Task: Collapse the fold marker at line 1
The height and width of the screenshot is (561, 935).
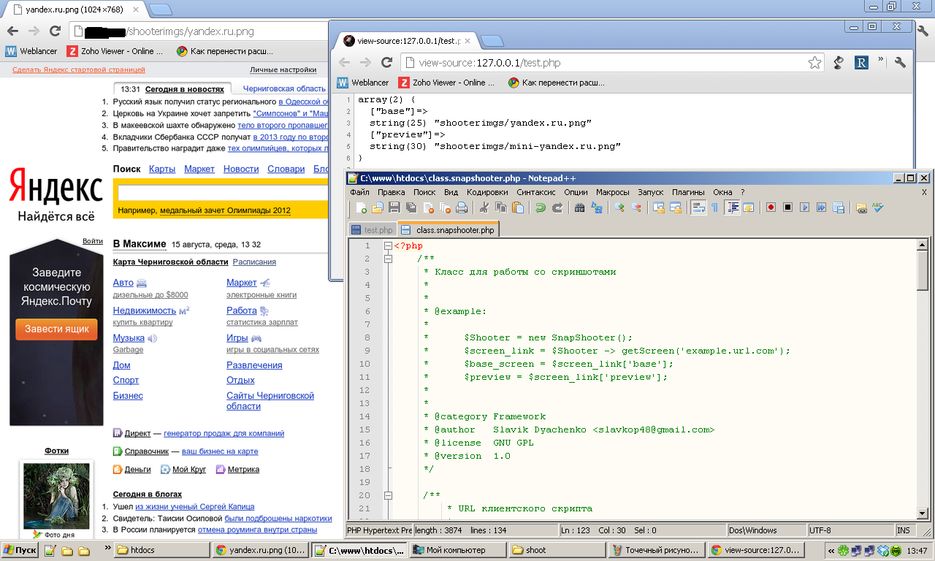Action: (387, 246)
